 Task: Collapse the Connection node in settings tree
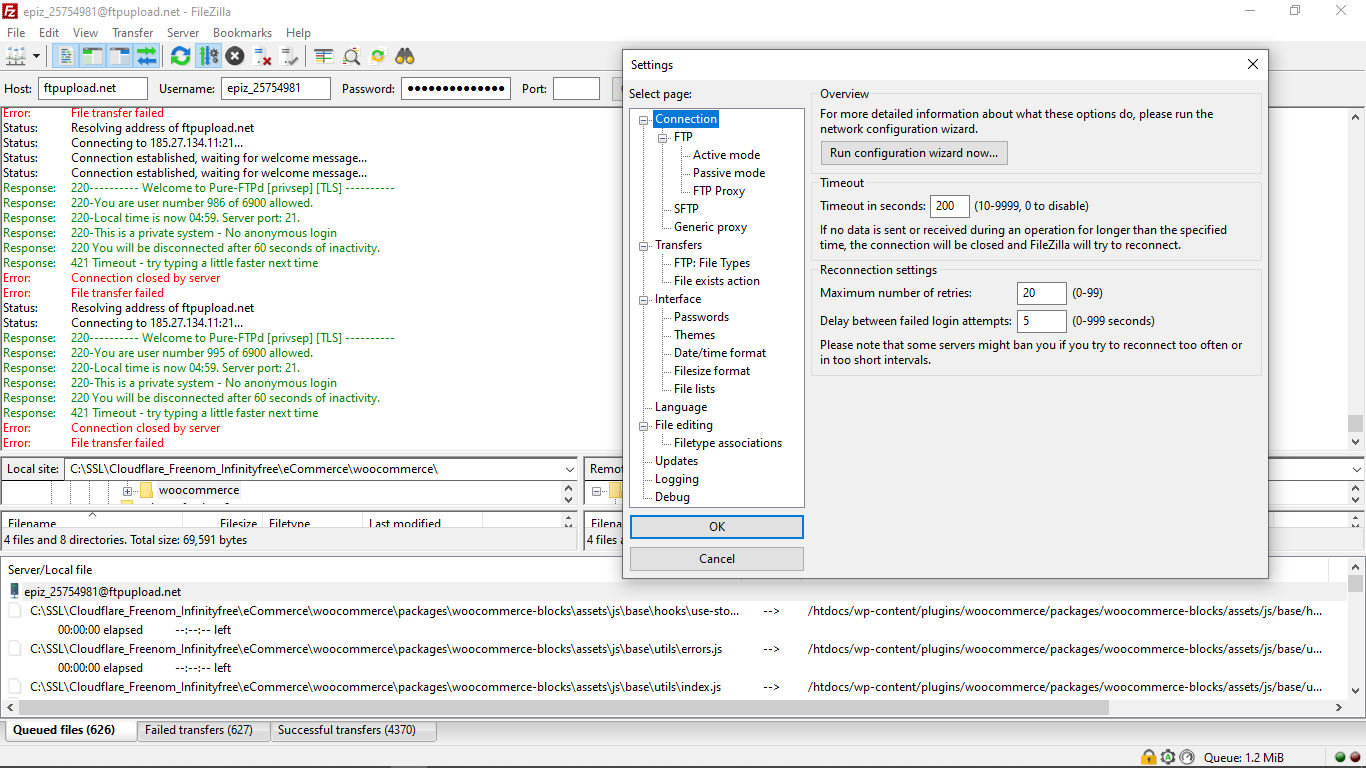(644, 120)
